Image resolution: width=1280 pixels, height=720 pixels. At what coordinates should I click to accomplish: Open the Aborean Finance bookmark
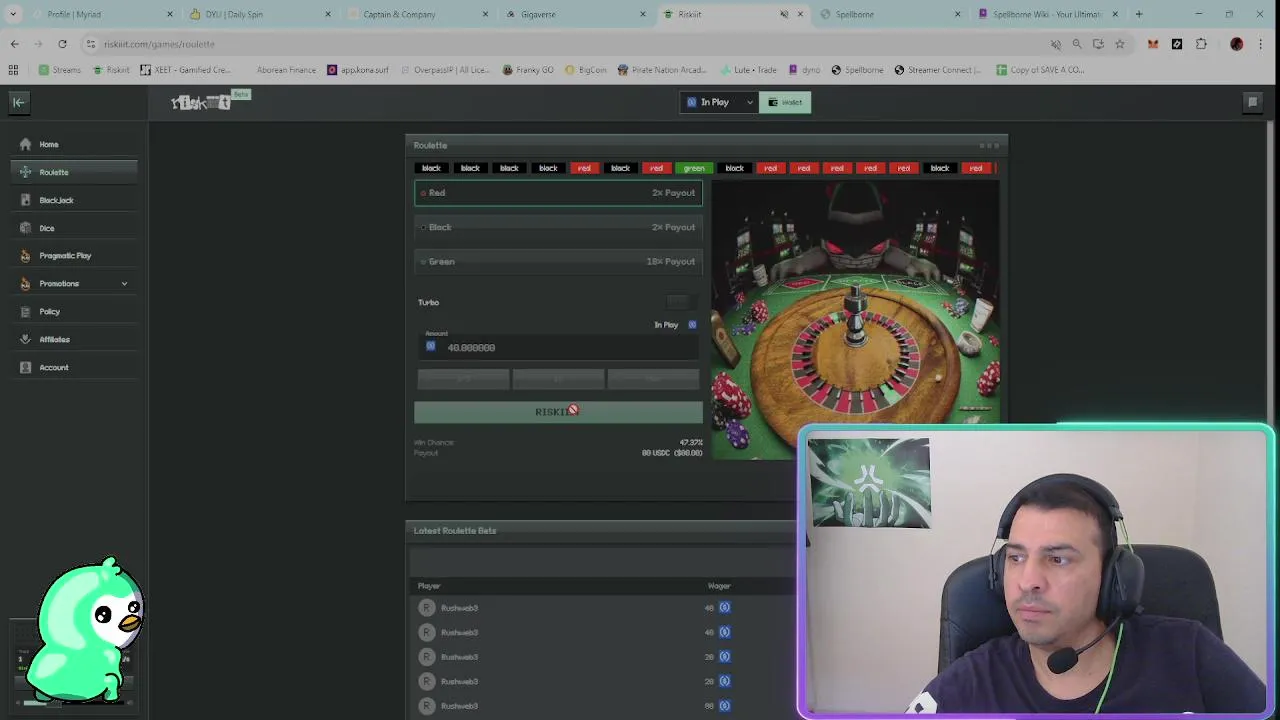pos(286,70)
